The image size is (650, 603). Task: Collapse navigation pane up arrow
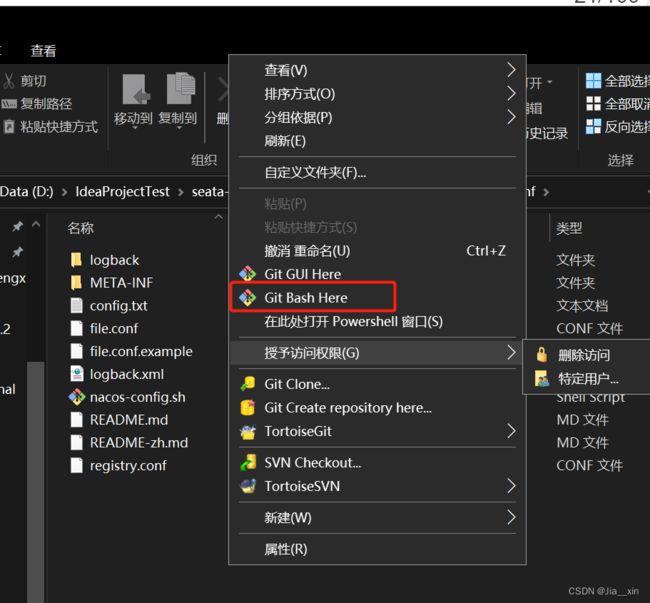(36, 225)
